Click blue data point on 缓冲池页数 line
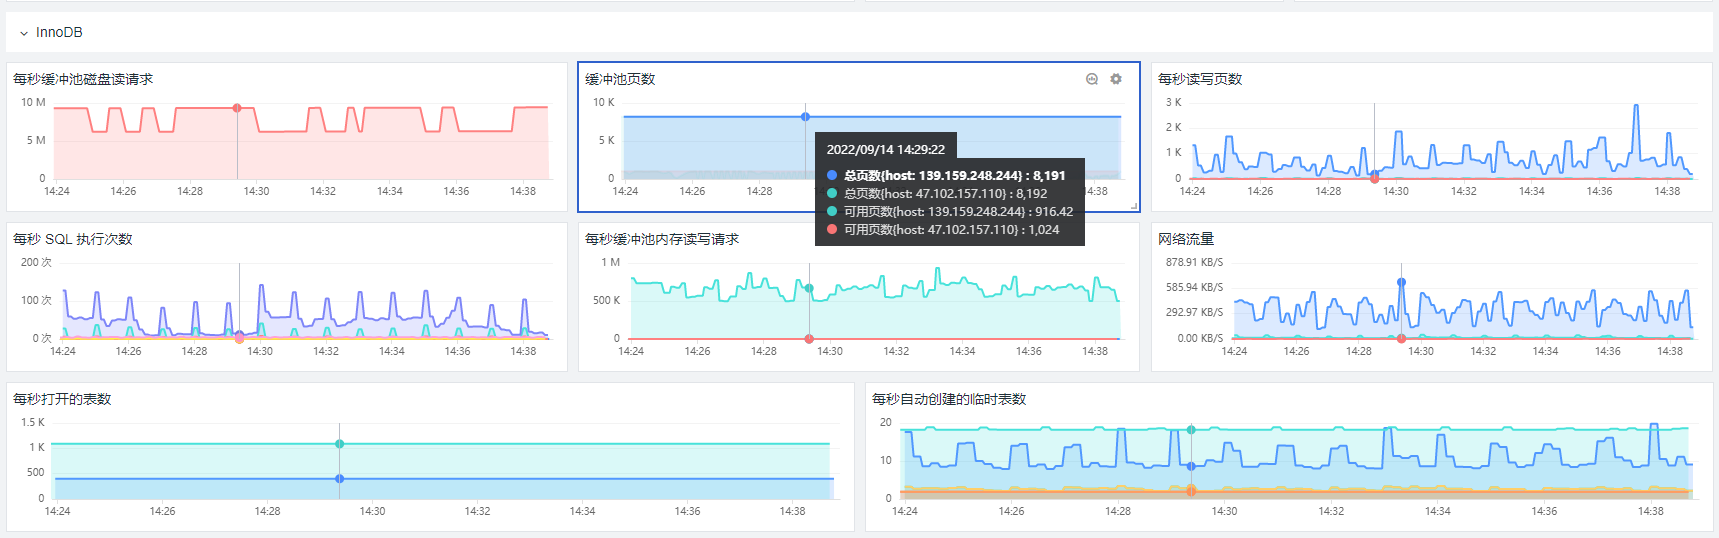The image size is (1719, 538). (805, 117)
